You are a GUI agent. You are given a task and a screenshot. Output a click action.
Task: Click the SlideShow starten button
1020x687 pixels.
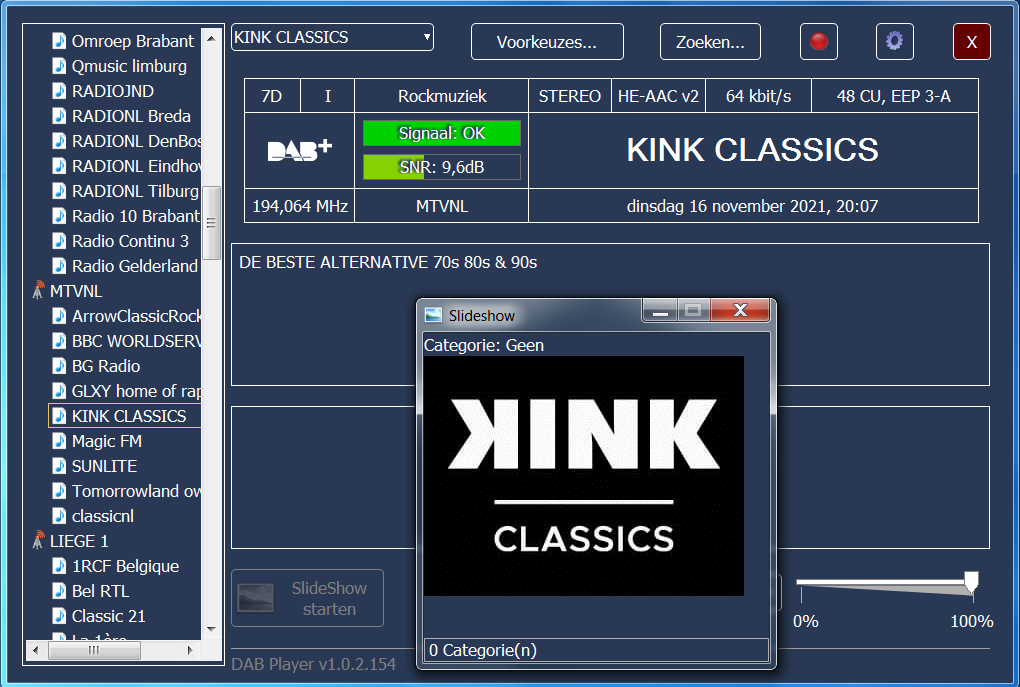click(308, 598)
